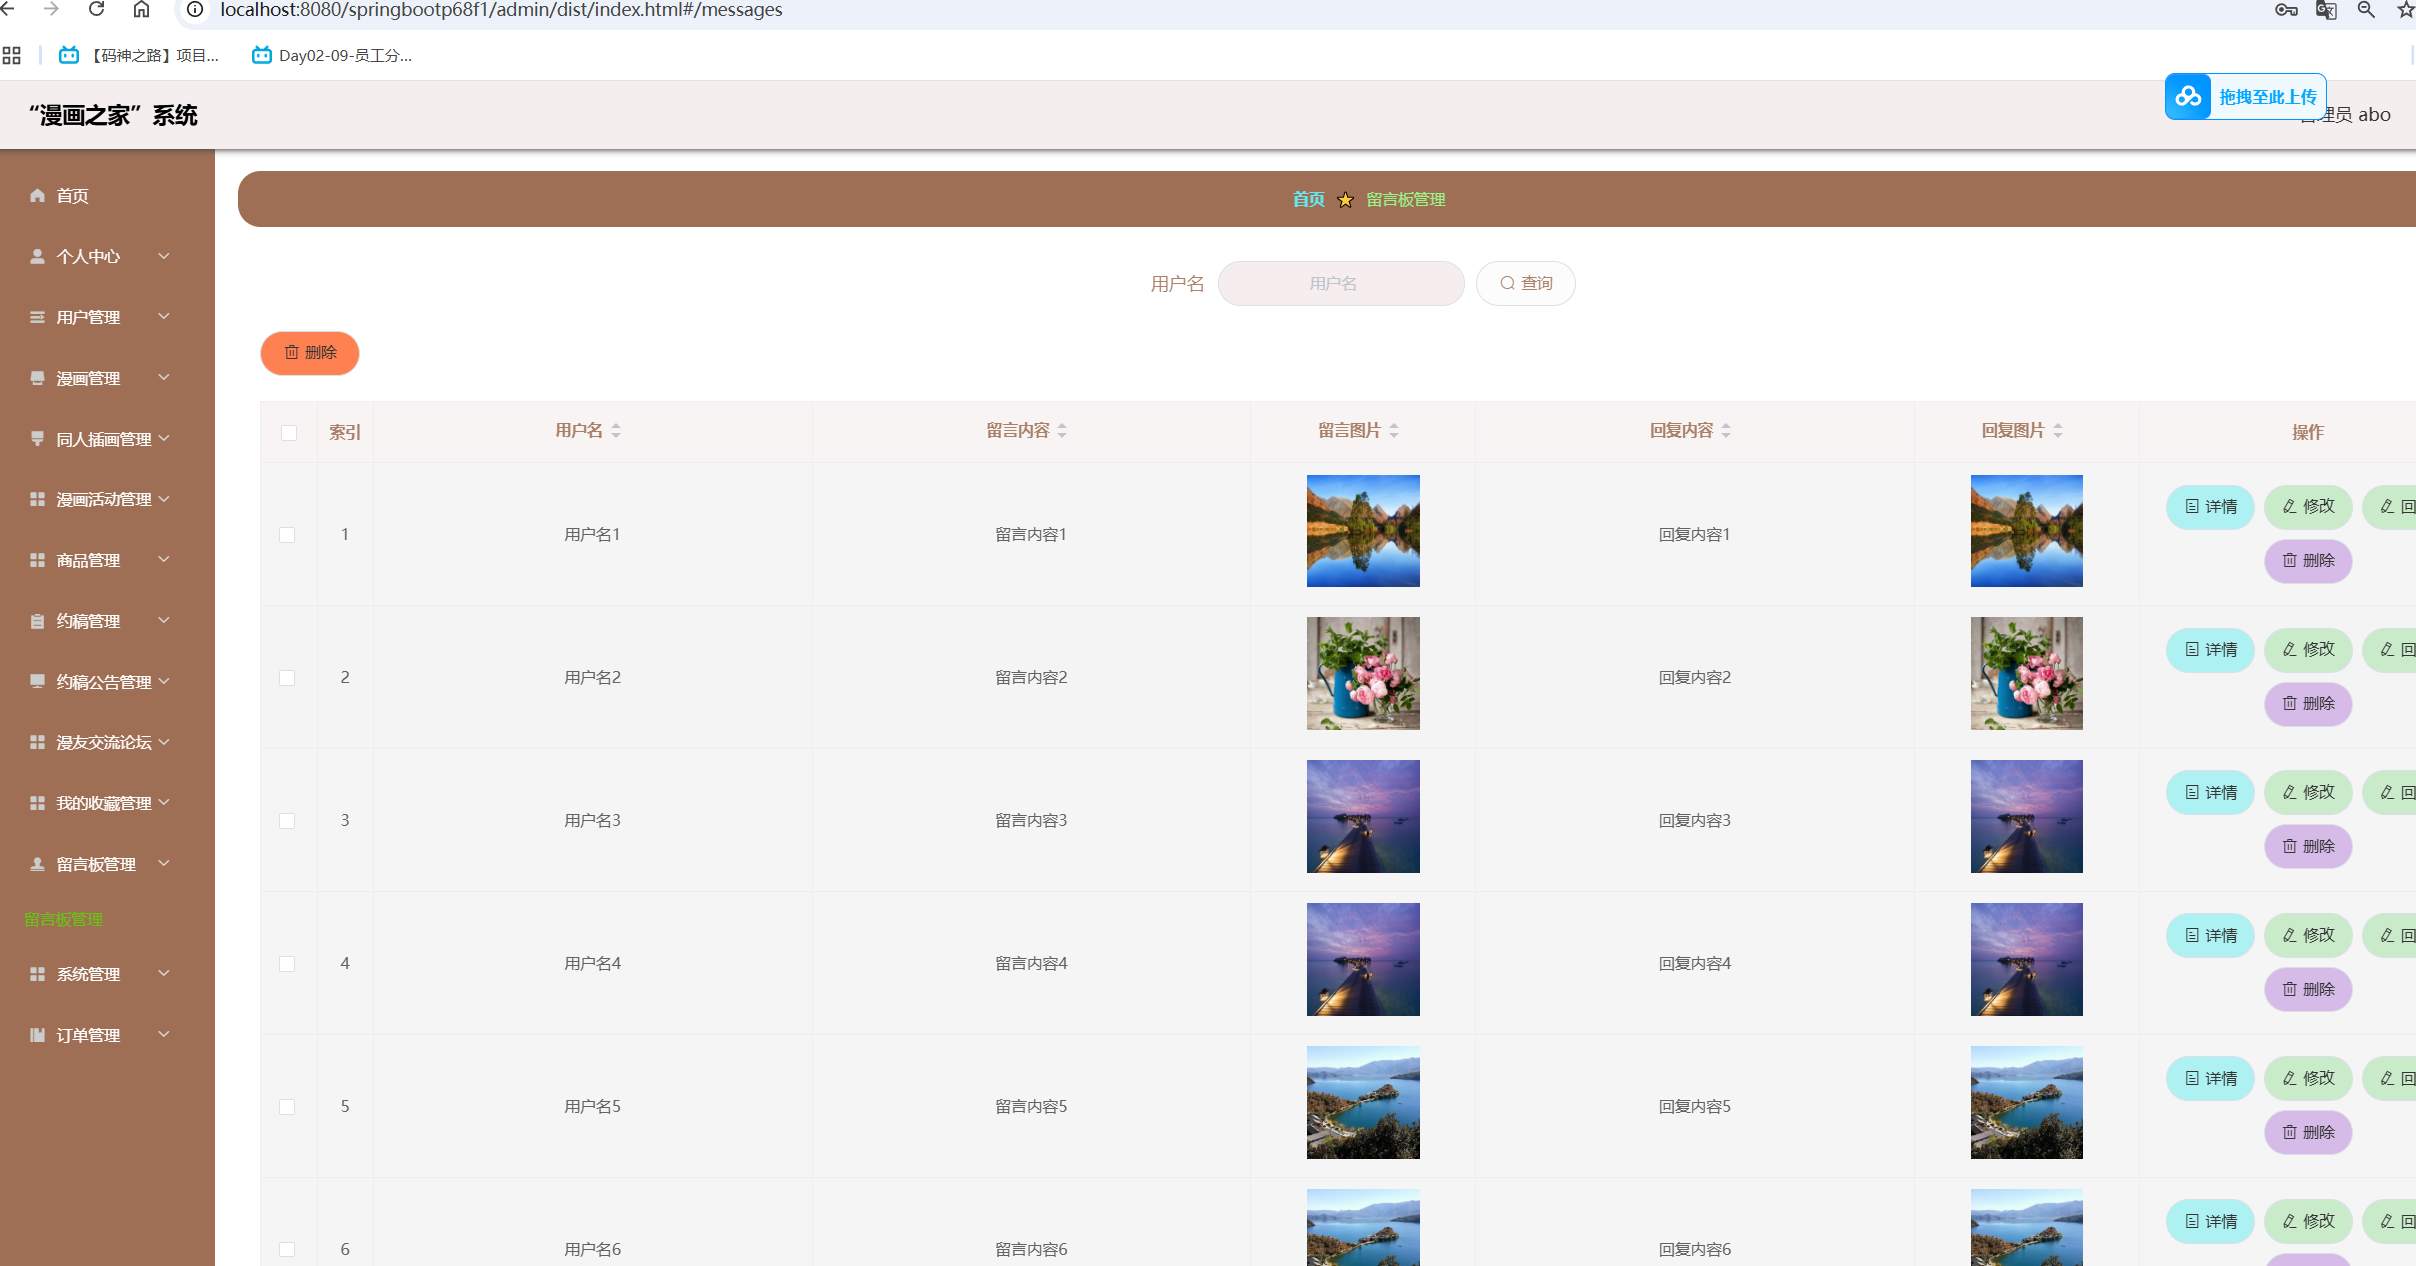Click the browser reload icon

97,9
